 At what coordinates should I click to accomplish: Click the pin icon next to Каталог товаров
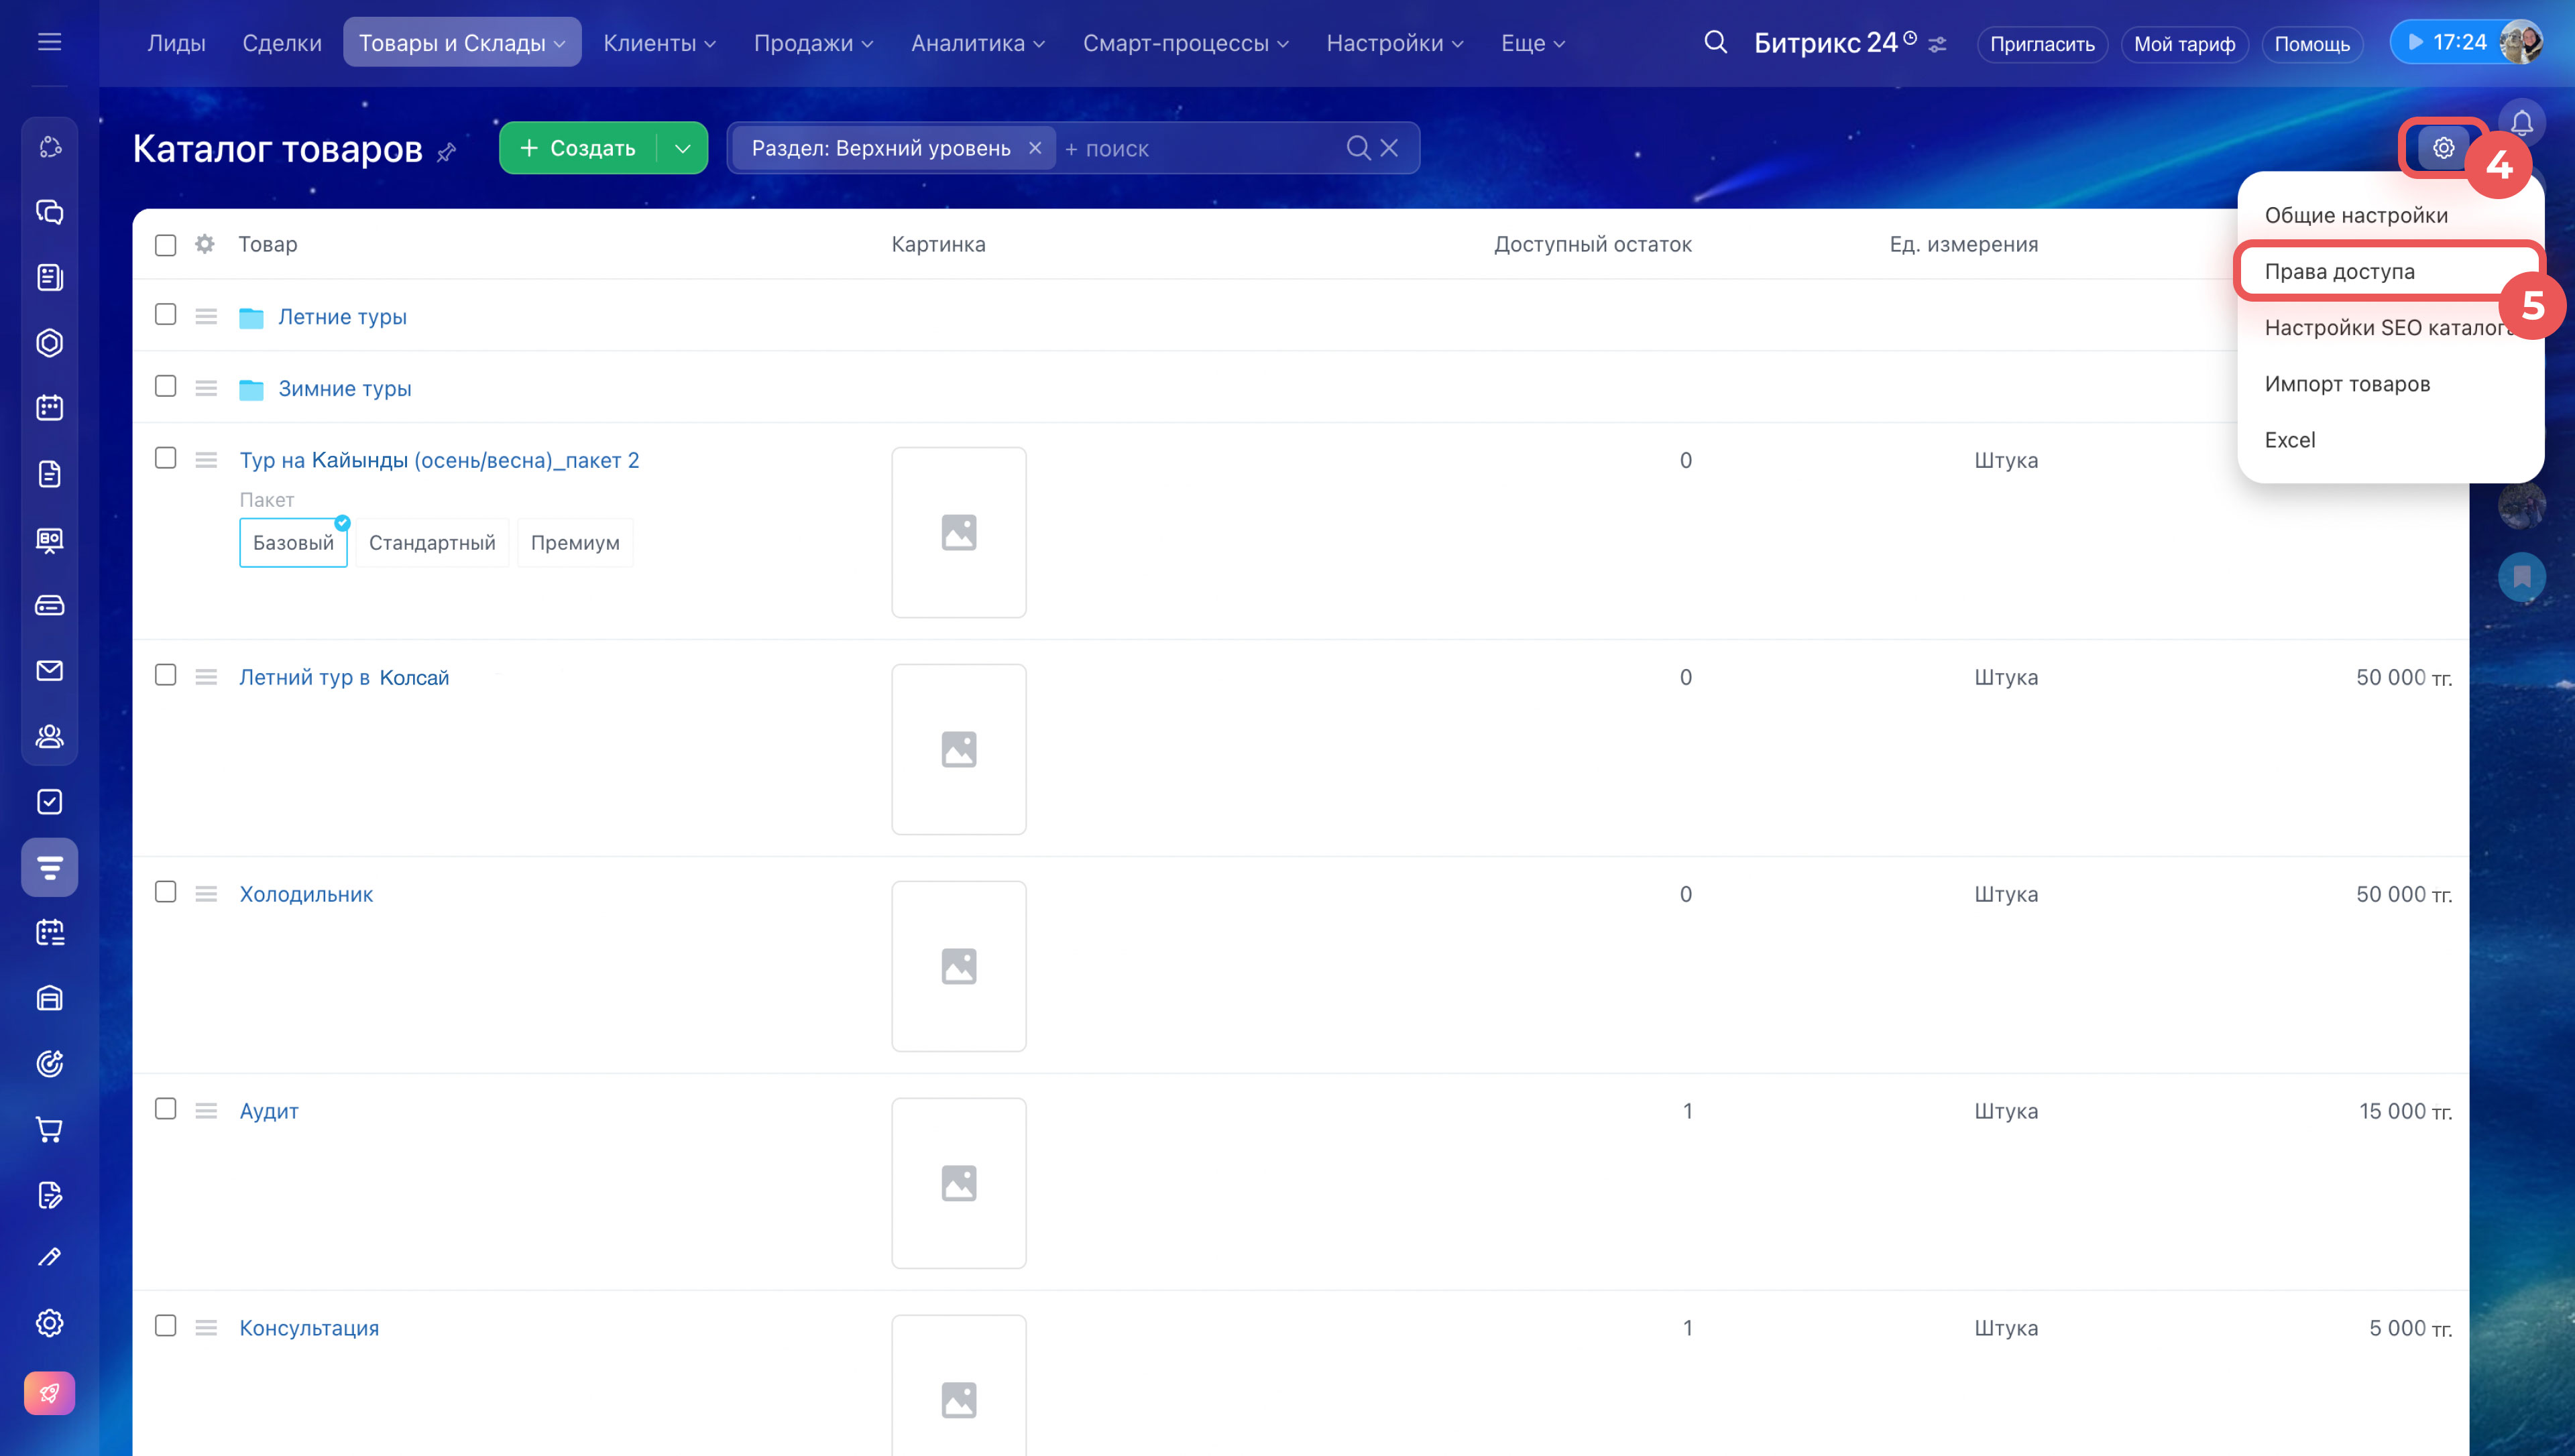(447, 152)
